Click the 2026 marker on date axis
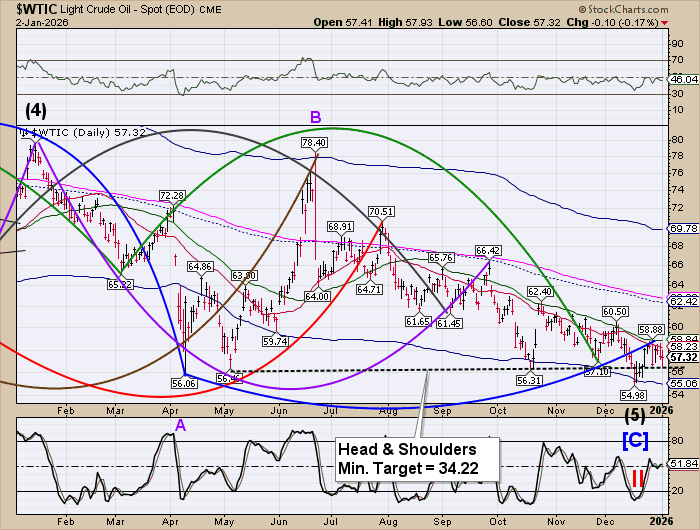 (x=656, y=409)
